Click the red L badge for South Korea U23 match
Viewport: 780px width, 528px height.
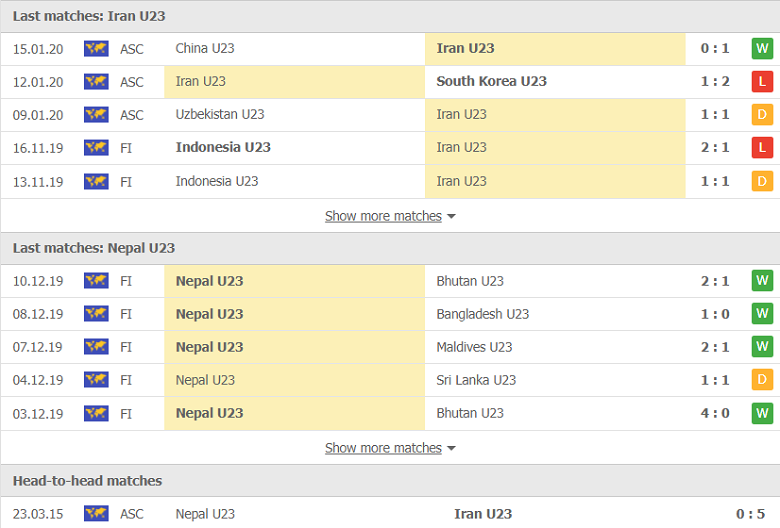762,82
